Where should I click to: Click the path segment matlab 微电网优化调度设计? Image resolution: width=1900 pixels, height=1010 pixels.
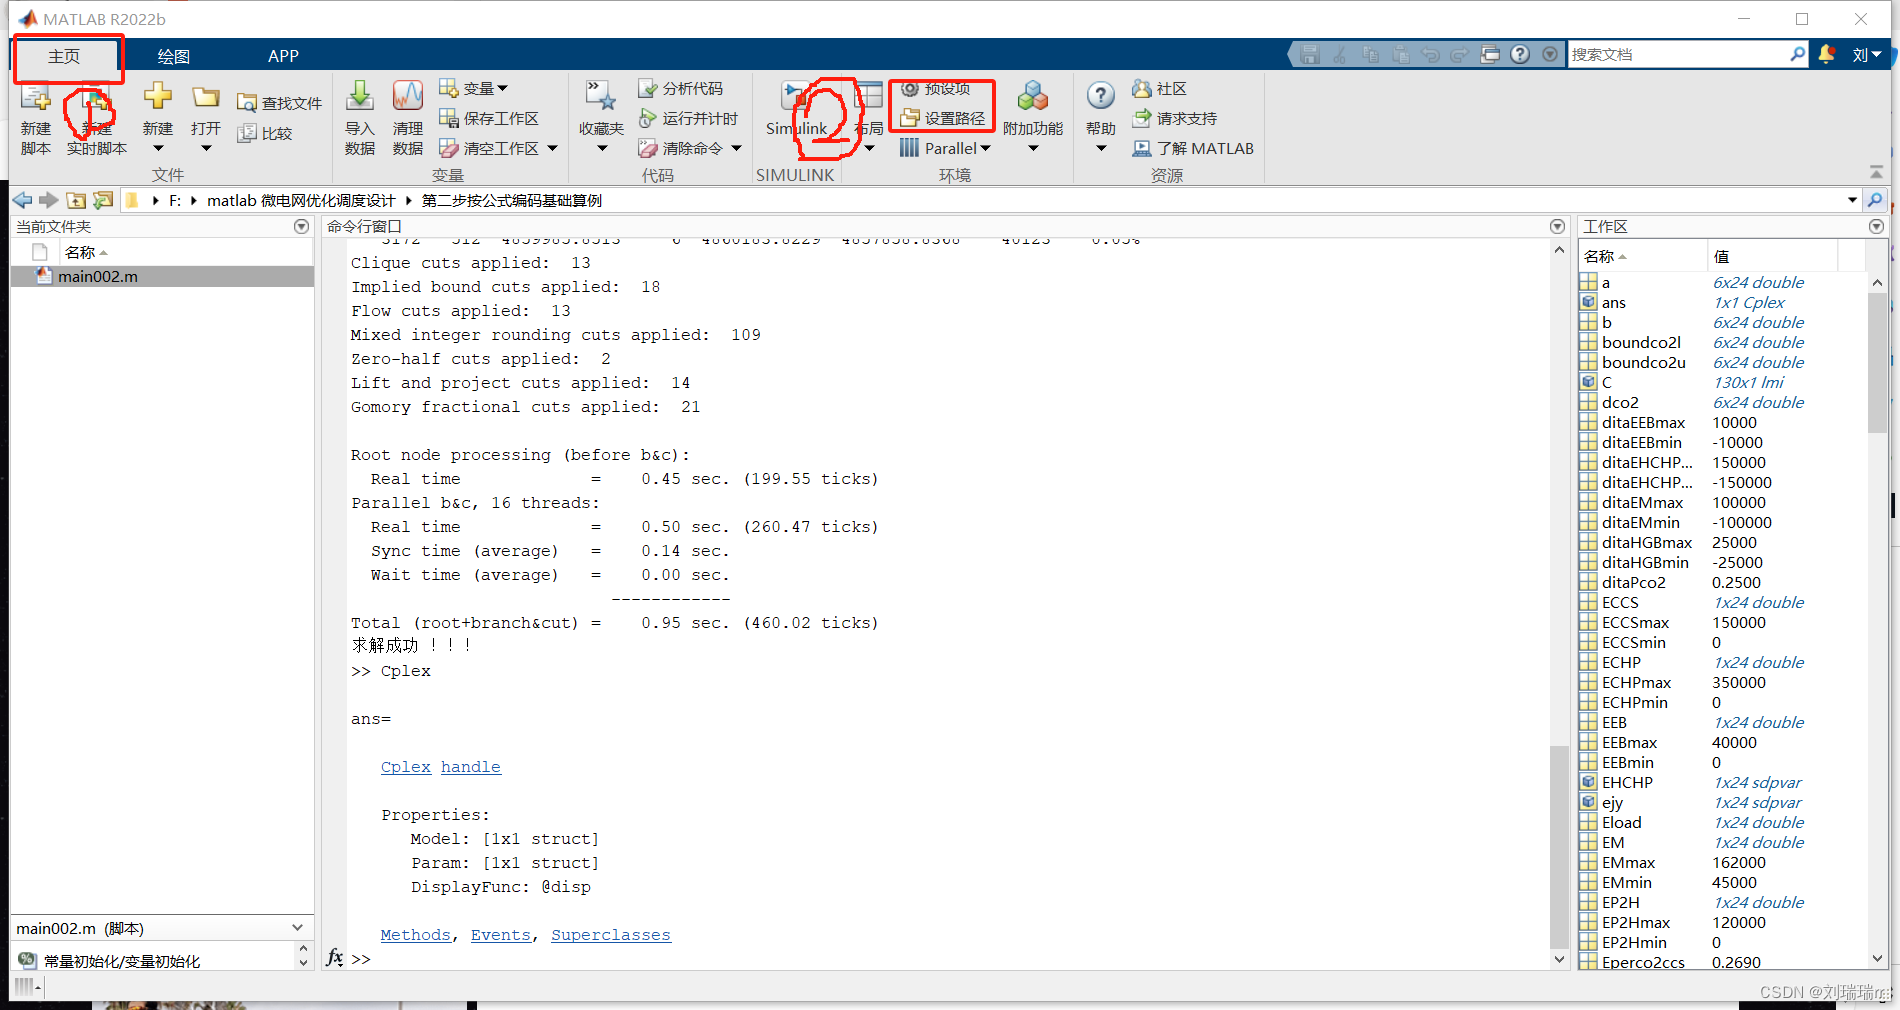pos(301,200)
